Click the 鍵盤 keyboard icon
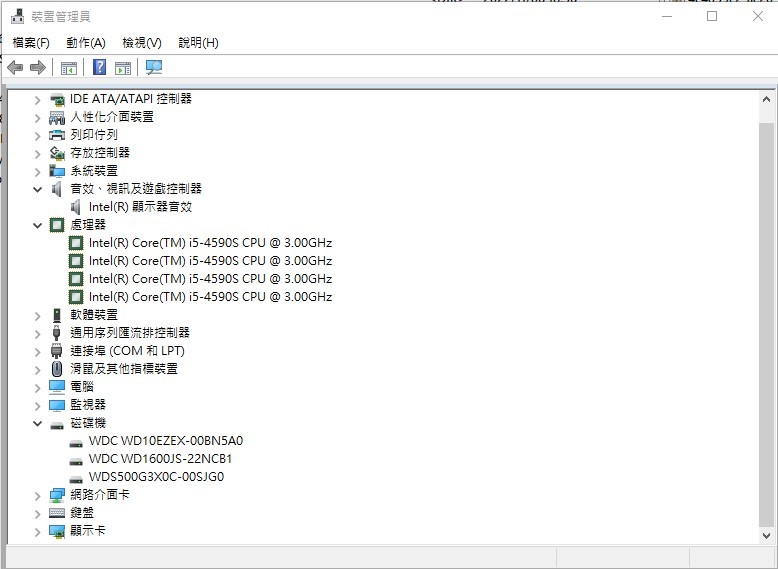778x569 pixels. [x=57, y=513]
